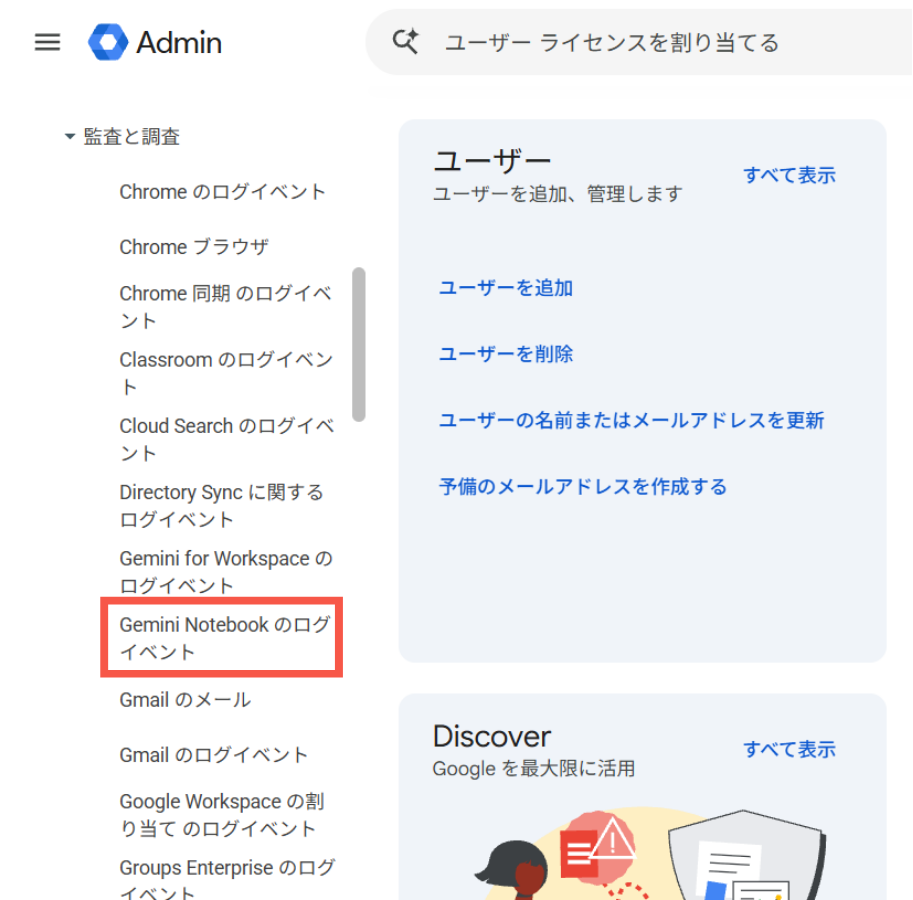Click the ユーザーを削除 link

(505, 353)
